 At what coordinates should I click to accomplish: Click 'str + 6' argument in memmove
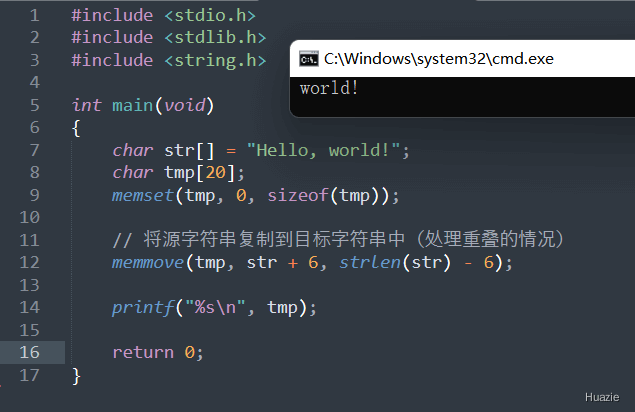(x=283, y=263)
